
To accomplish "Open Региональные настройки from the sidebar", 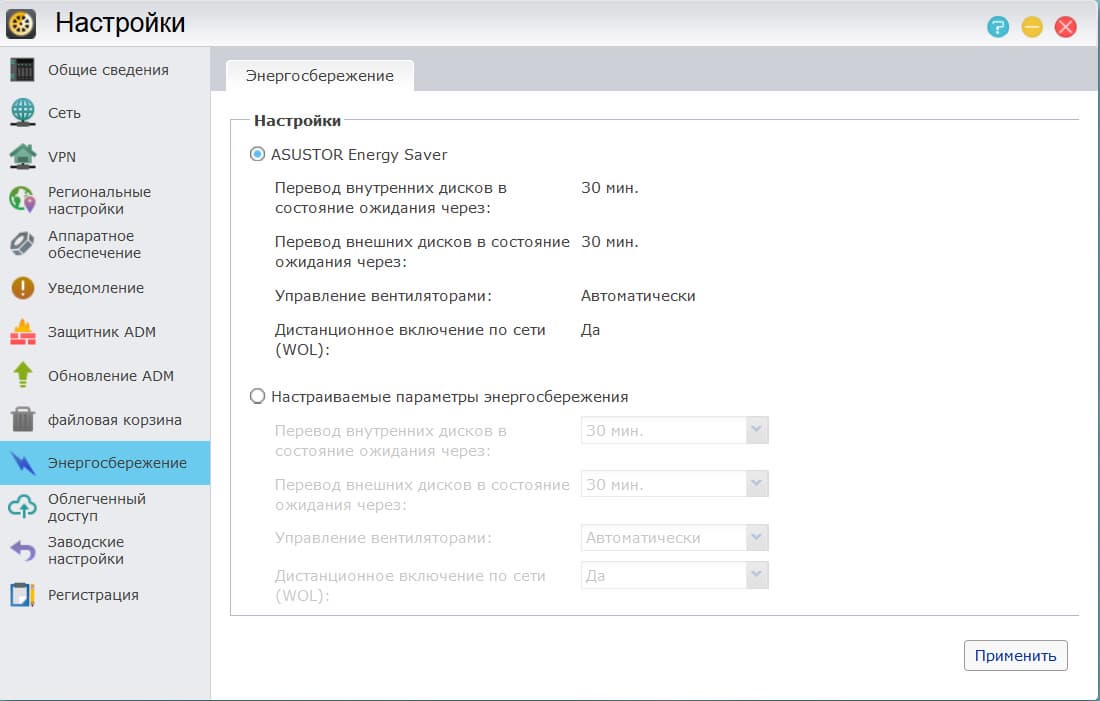I will (22, 199).
